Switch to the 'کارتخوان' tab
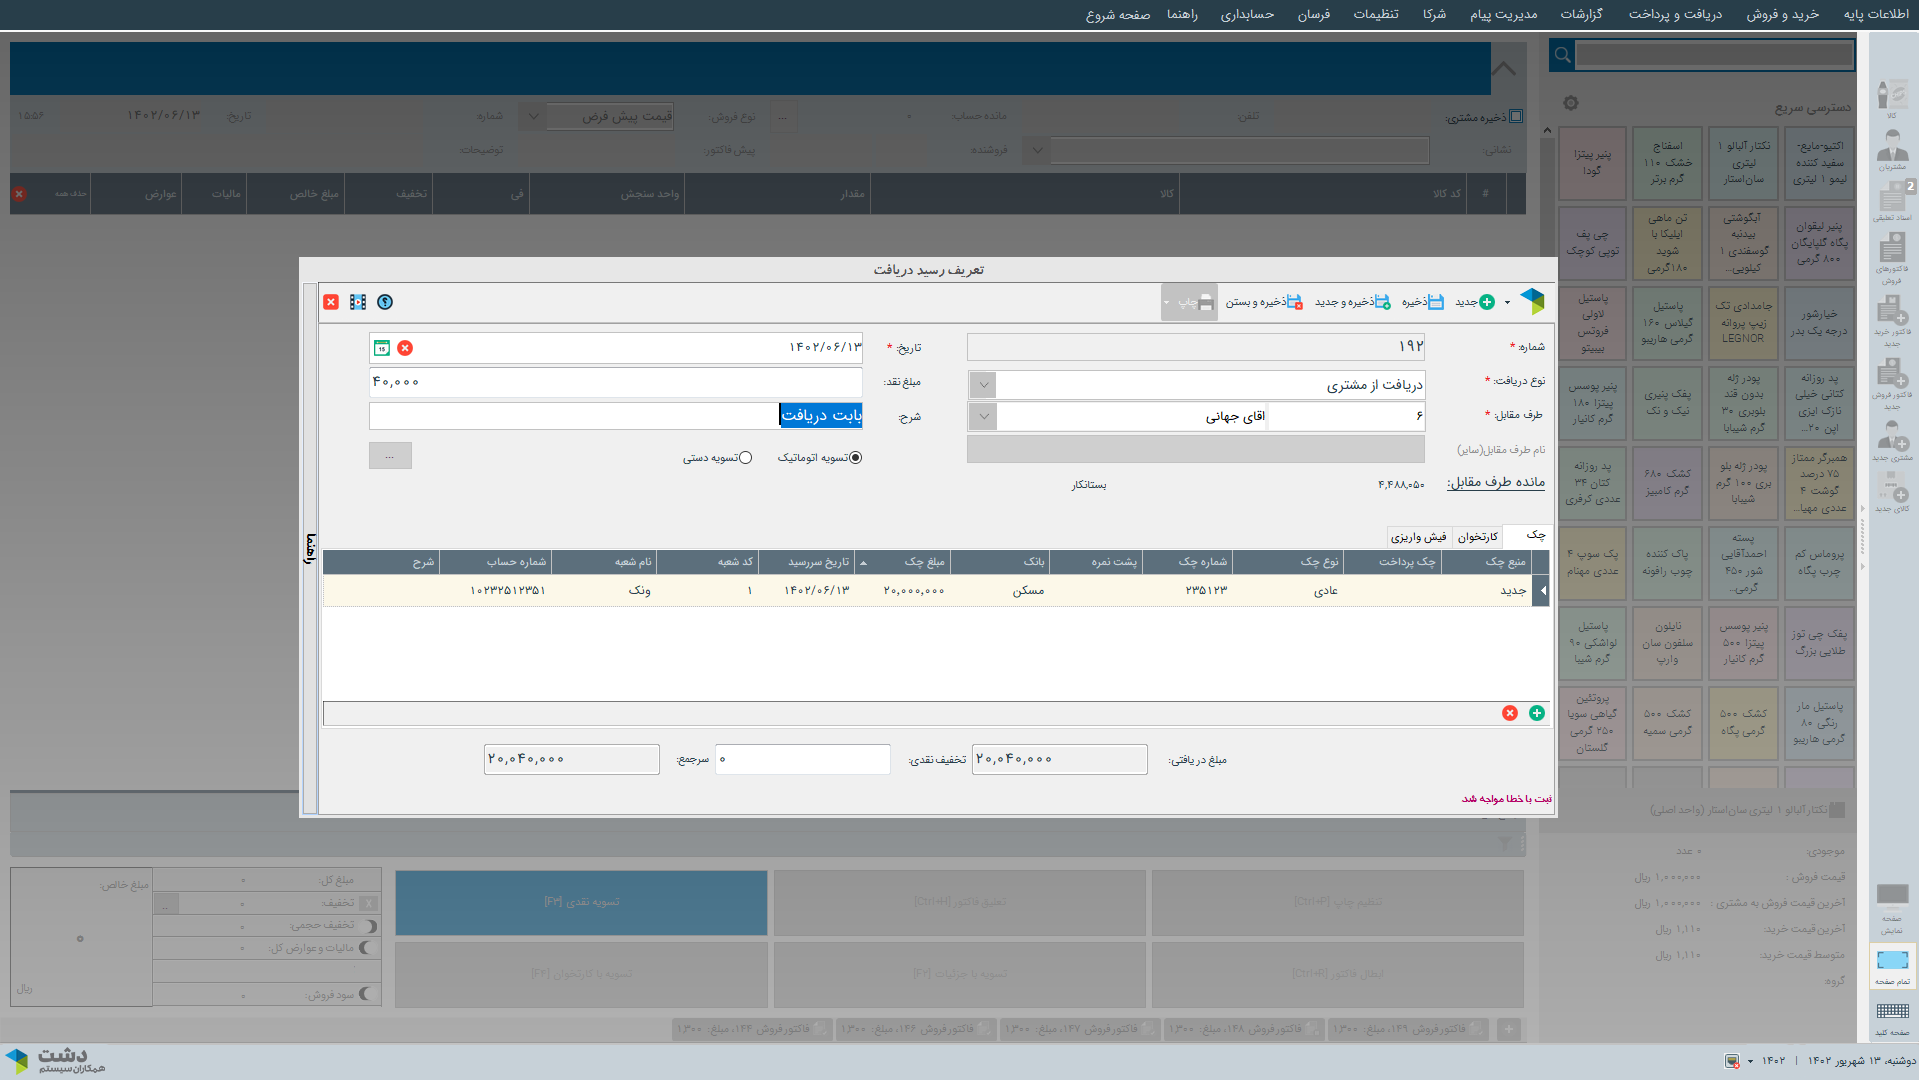This screenshot has height=1080, width=1919. (x=1477, y=537)
